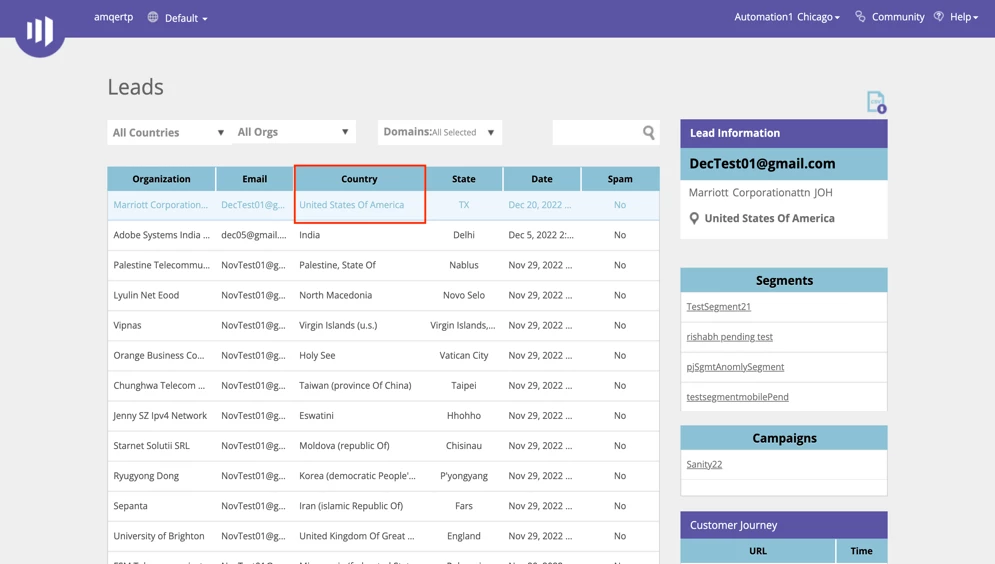Screen dimensions: 995x564
Task: Open the rishabh pending test segment link
Action: click(729, 337)
